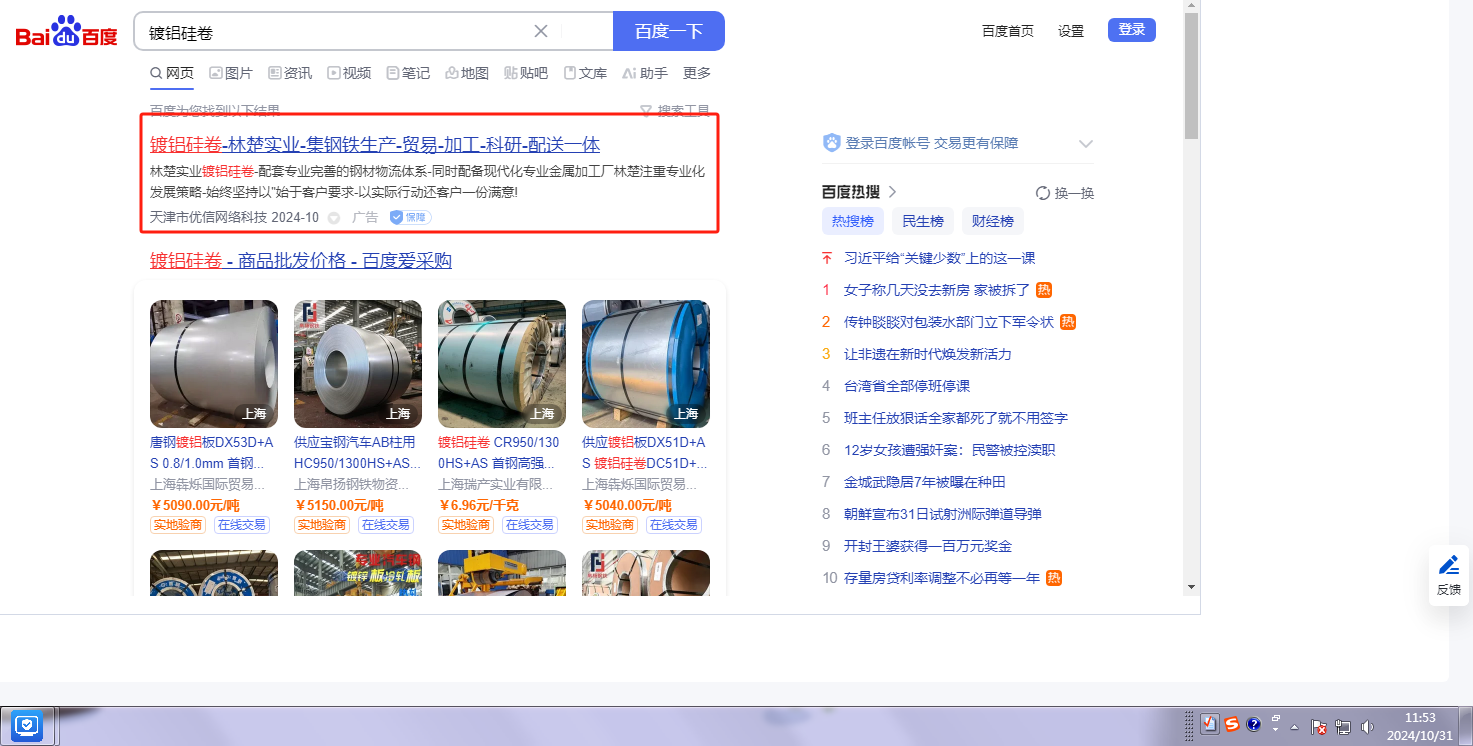The height and width of the screenshot is (746, 1473).
Task: Go to the 视频 tab
Action: click(349, 73)
